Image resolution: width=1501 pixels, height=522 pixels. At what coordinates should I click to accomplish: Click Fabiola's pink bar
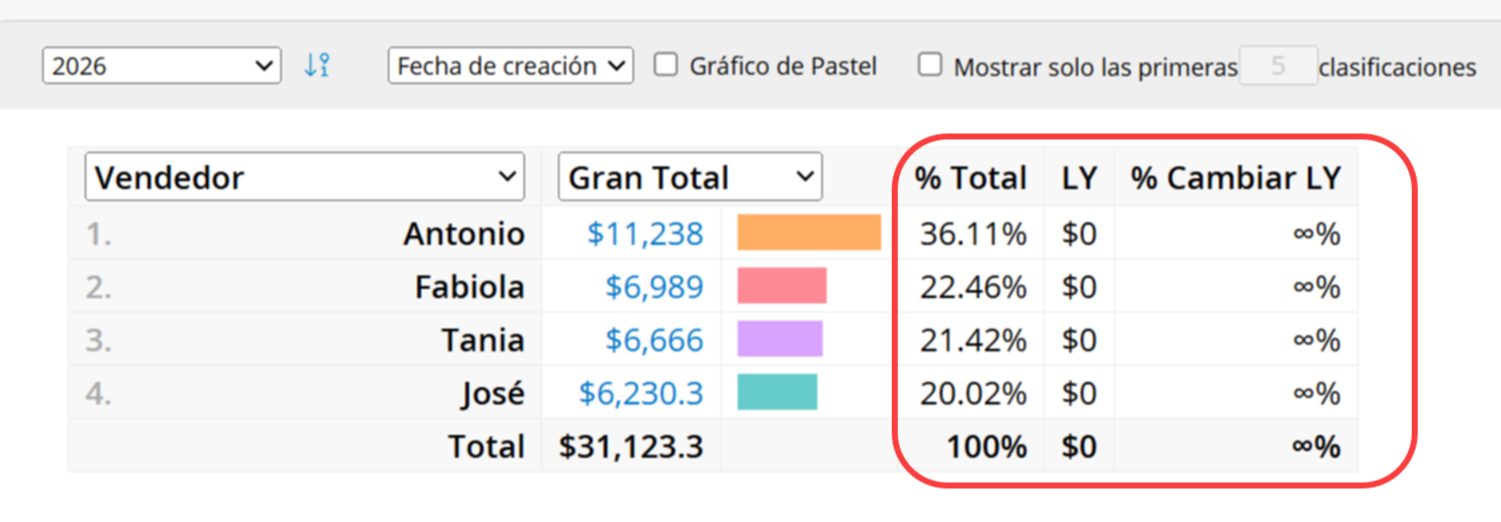pos(782,286)
